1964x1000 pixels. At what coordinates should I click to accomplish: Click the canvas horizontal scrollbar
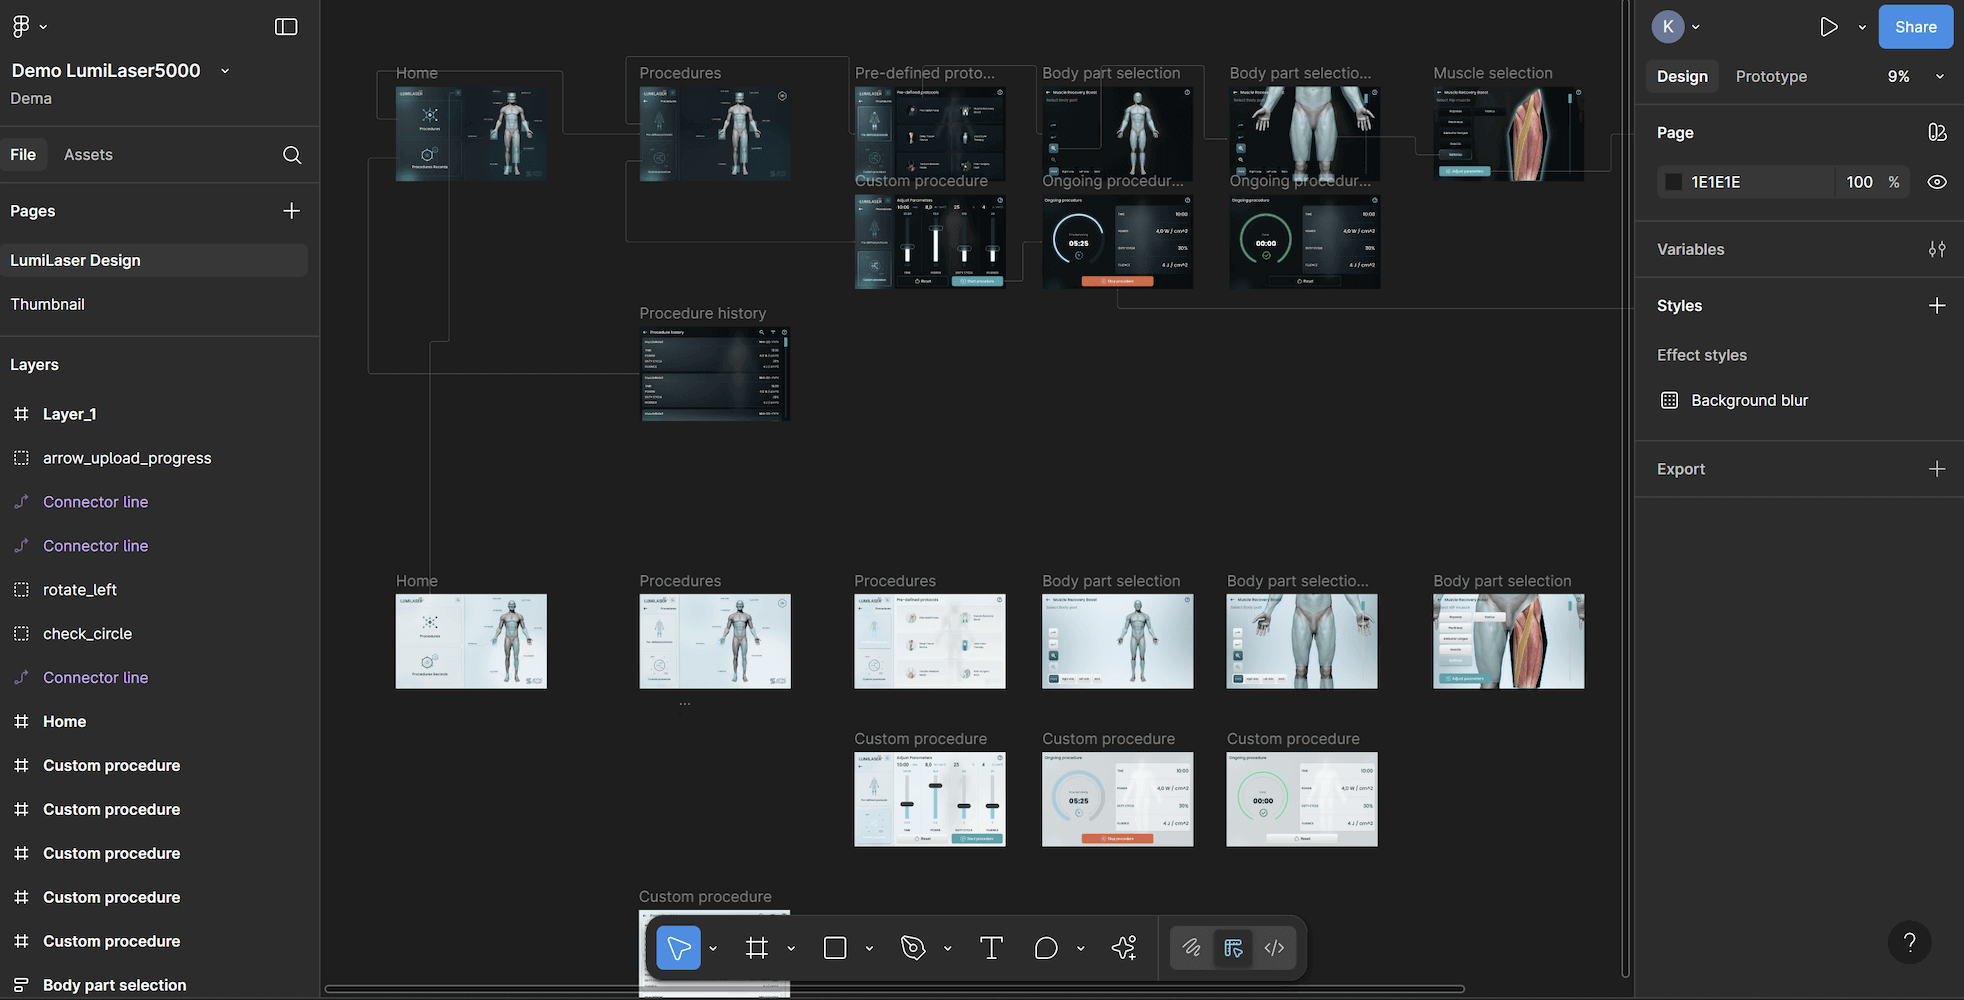pos(895,989)
